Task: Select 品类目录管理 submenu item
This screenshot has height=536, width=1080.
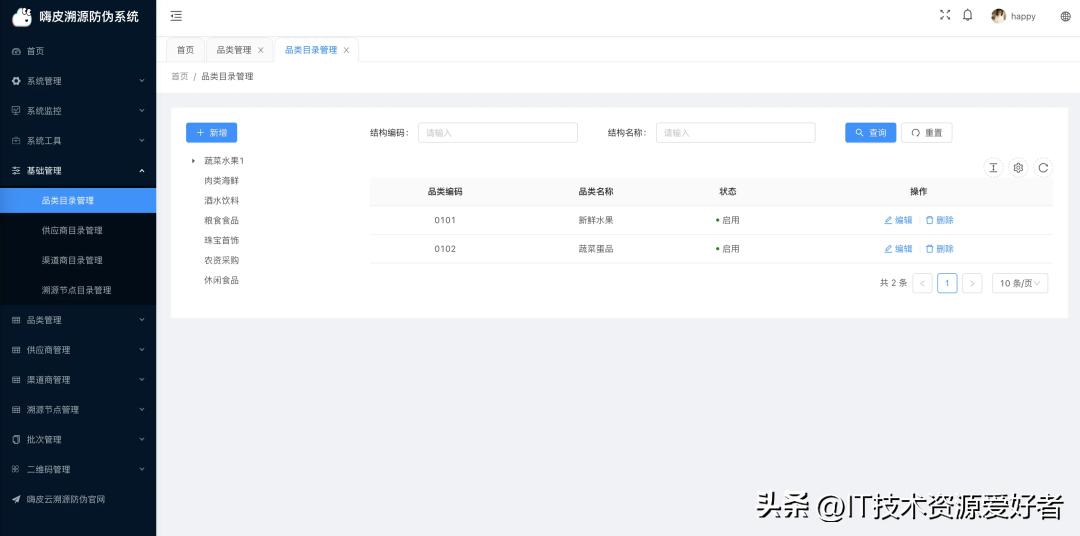Action: (78, 200)
